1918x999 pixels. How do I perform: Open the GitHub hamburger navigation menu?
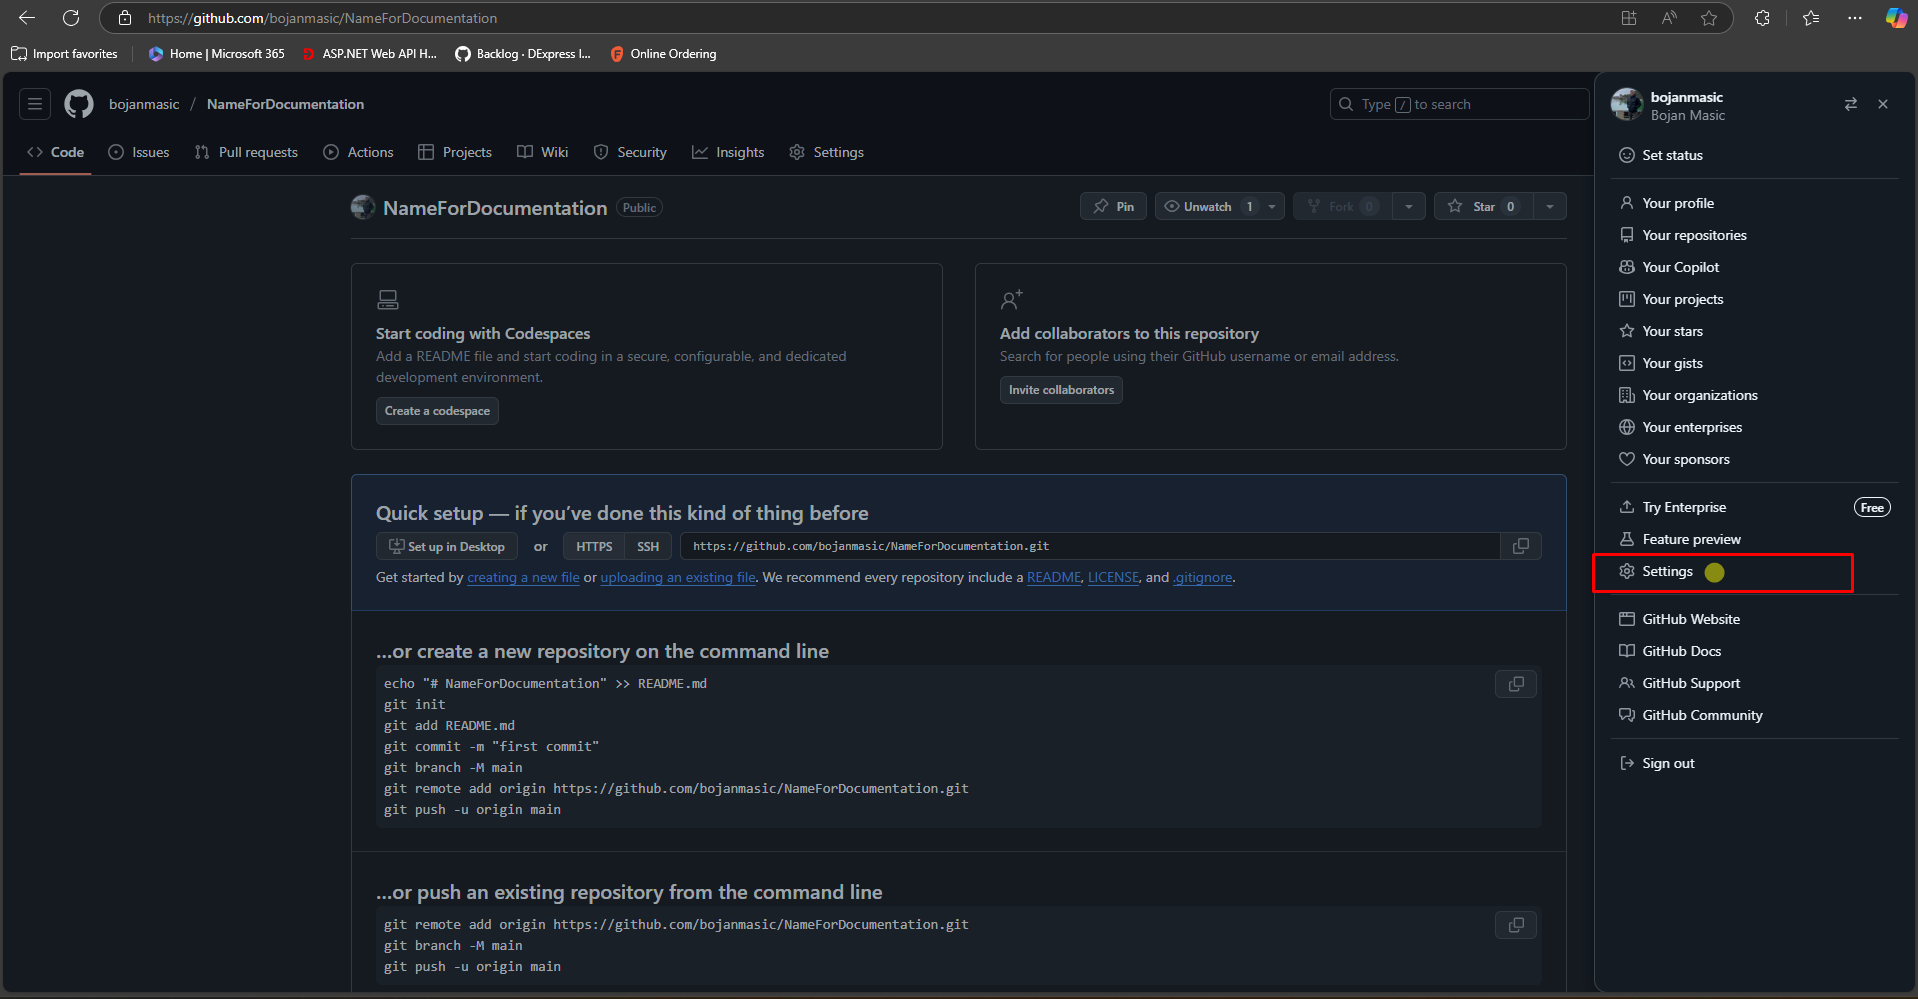(35, 104)
